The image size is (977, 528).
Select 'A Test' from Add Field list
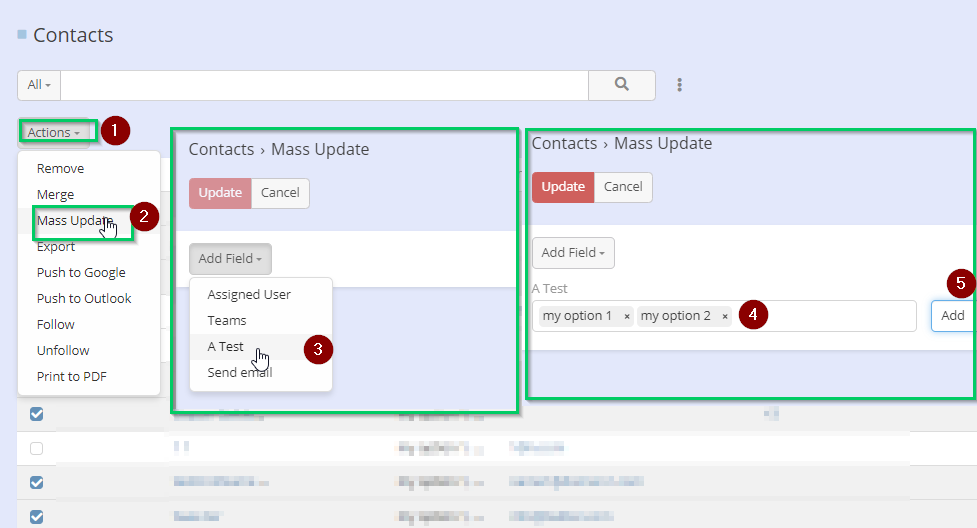[x=226, y=347]
